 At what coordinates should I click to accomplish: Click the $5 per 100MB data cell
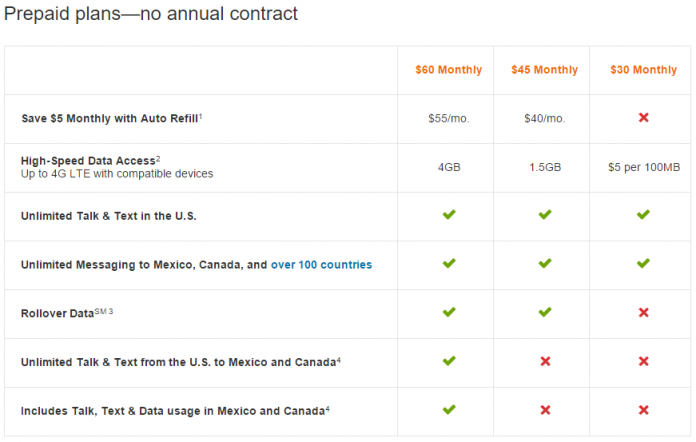pos(644,167)
